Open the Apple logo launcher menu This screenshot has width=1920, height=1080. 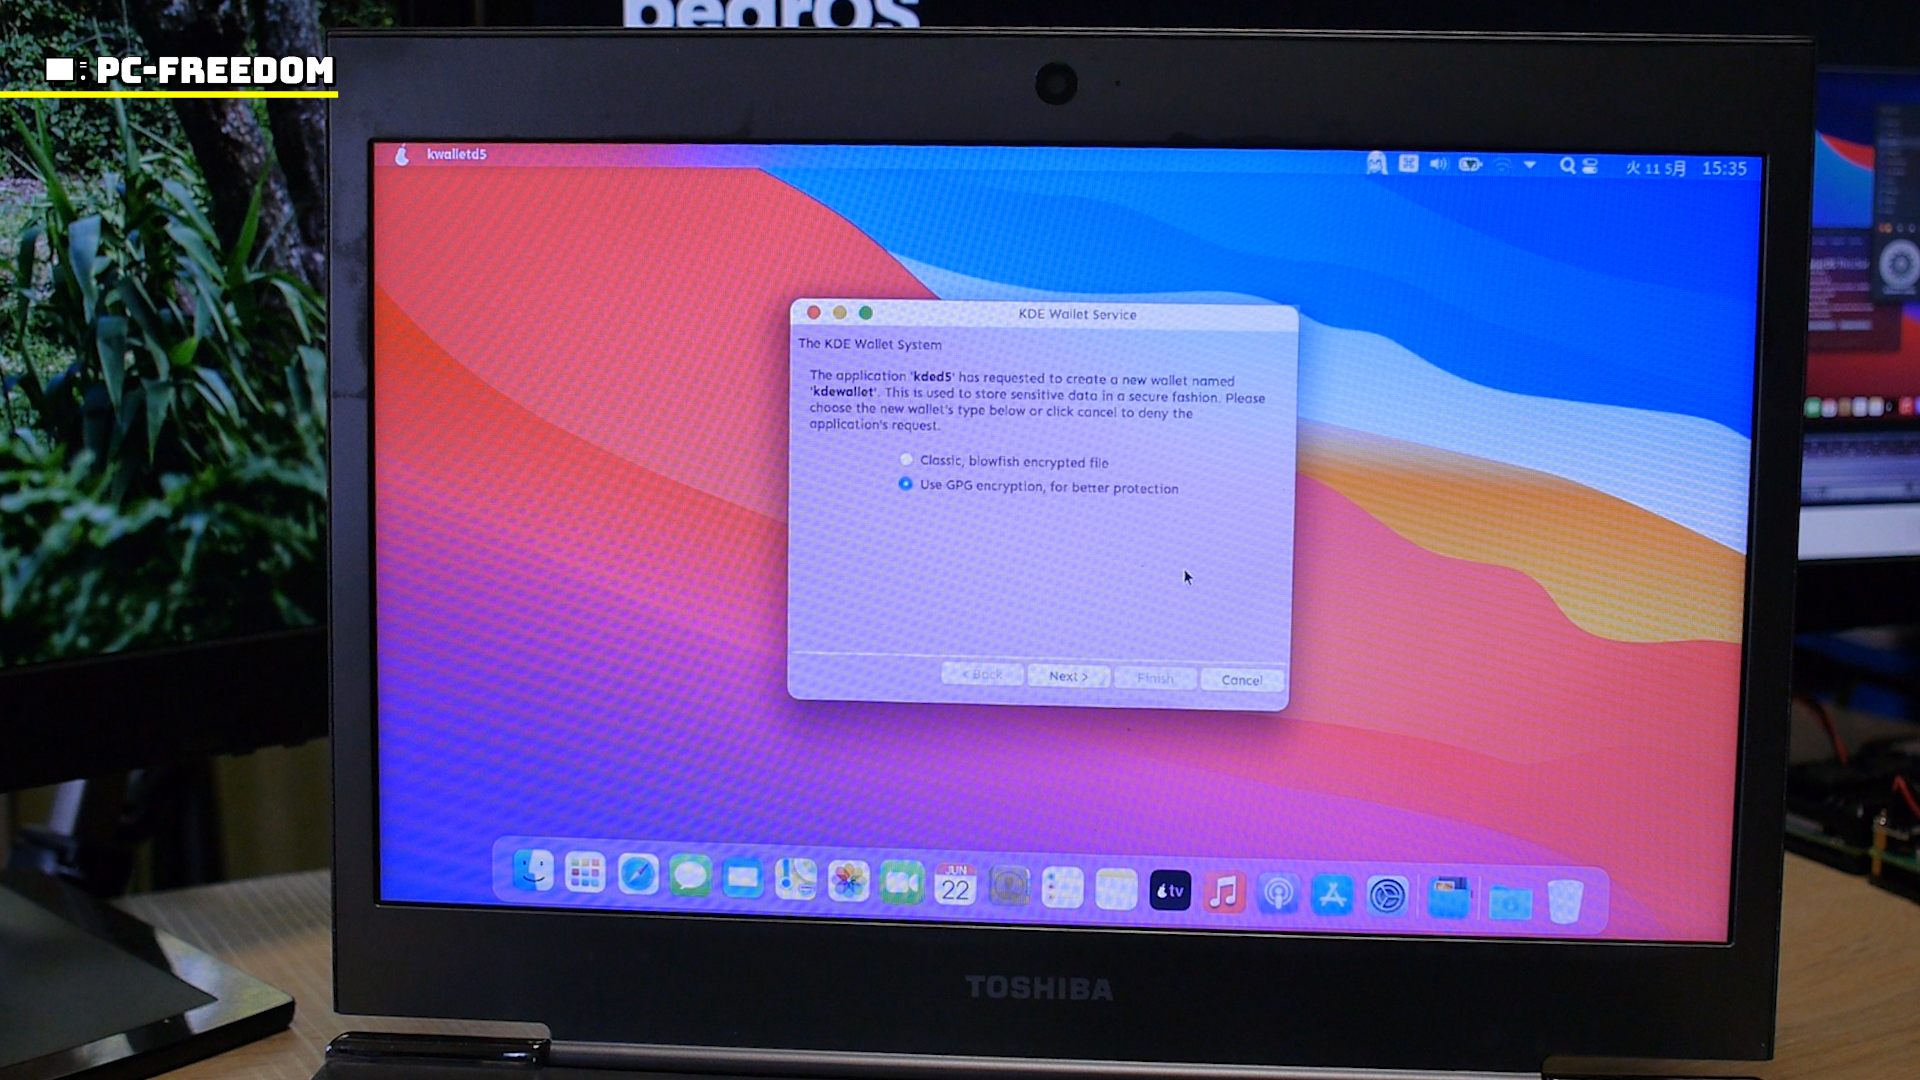coord(402,155)
